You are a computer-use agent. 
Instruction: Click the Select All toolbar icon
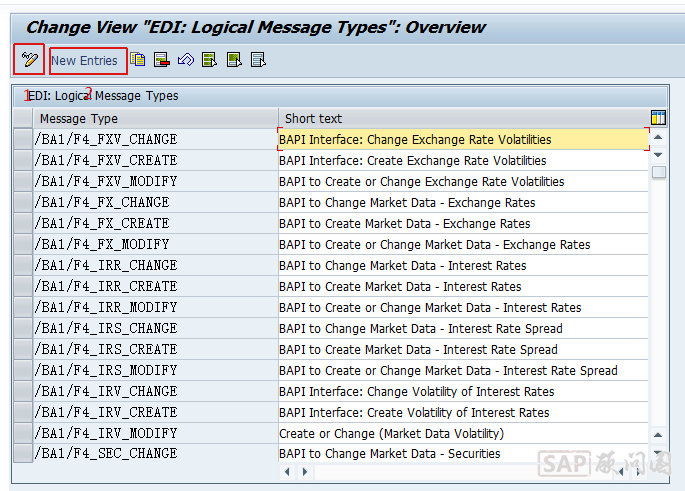[209, 60]
